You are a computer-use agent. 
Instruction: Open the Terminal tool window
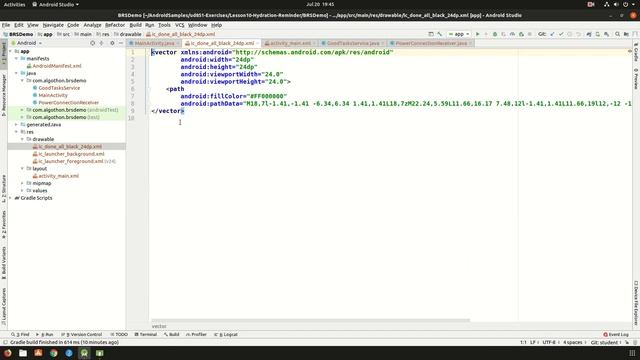click(146, 334)
